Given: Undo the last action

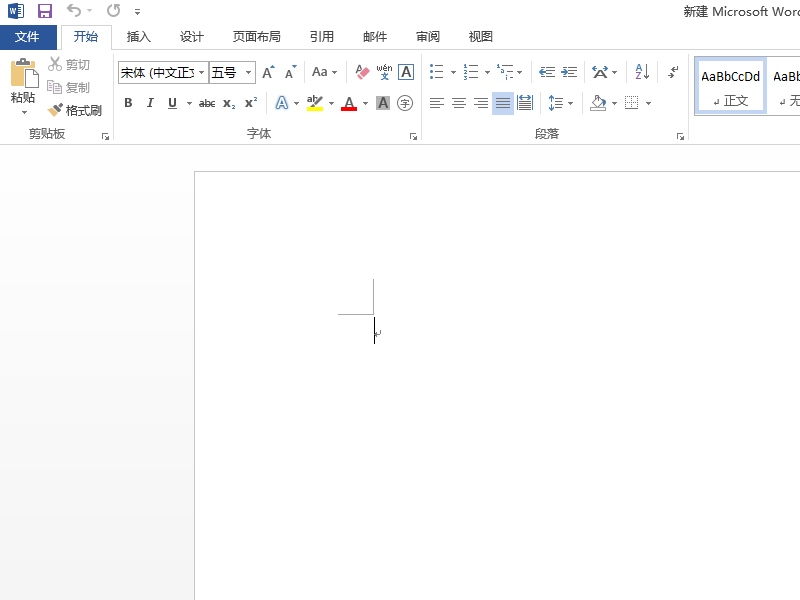Looking at the screenshot, I should click(74, 11).
